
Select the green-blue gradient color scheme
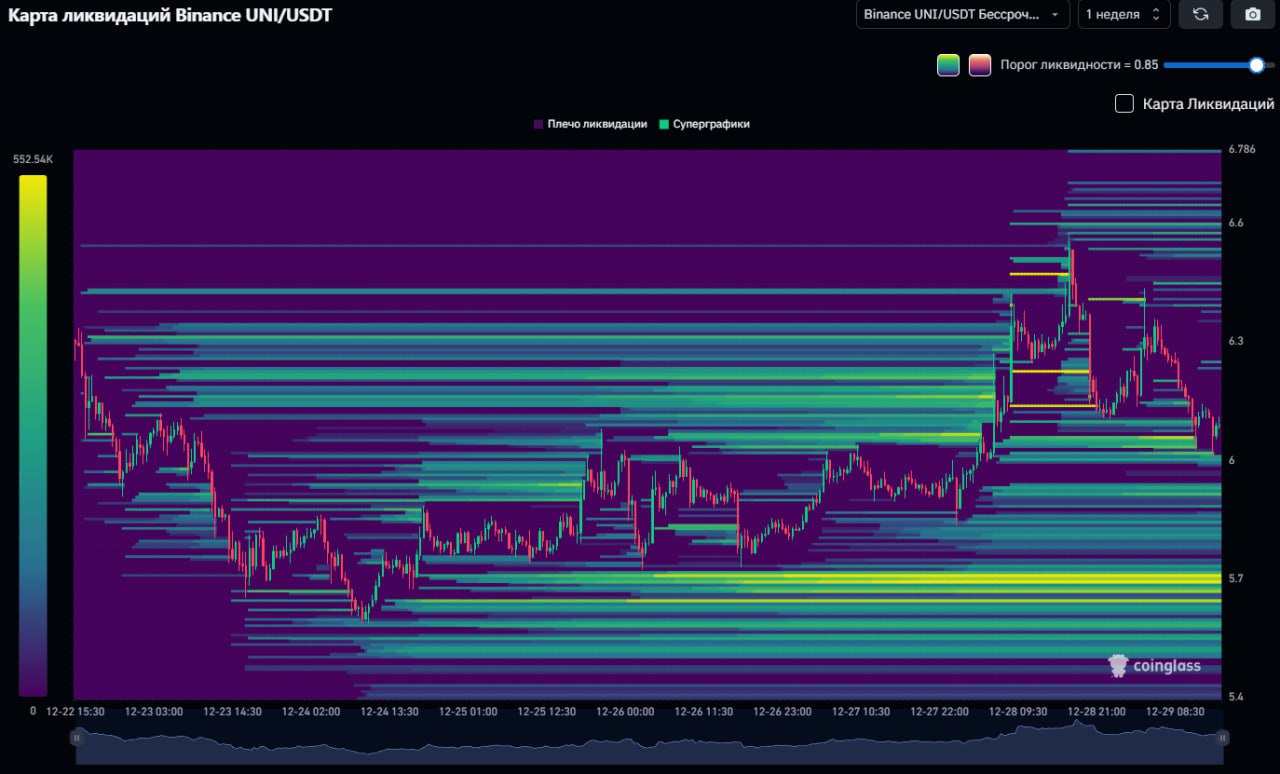pos(948,65)
